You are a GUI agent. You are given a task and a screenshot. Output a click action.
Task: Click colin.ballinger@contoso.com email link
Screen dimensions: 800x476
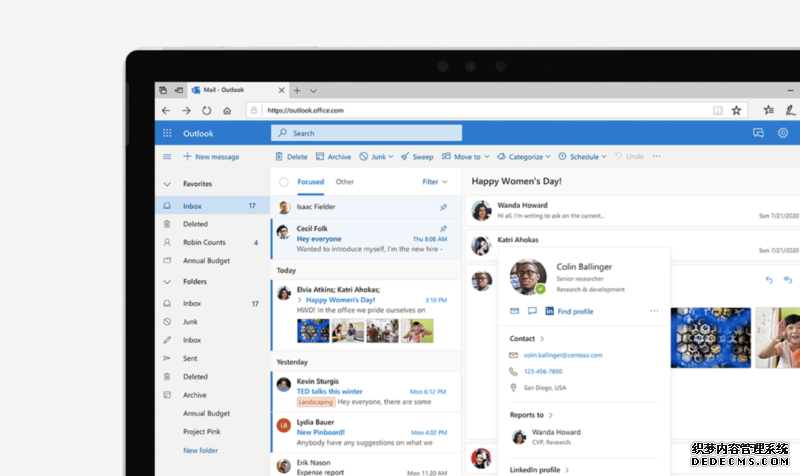point(563,355)
